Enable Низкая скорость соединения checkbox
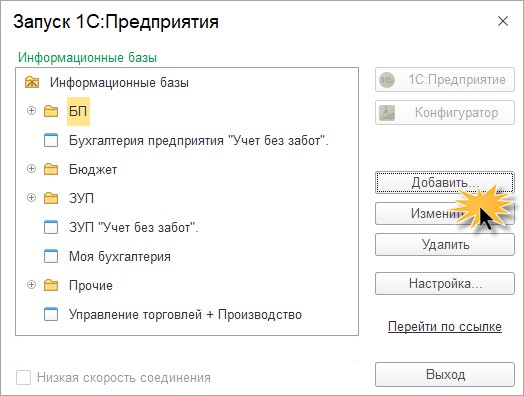 (x=23, y=378)
